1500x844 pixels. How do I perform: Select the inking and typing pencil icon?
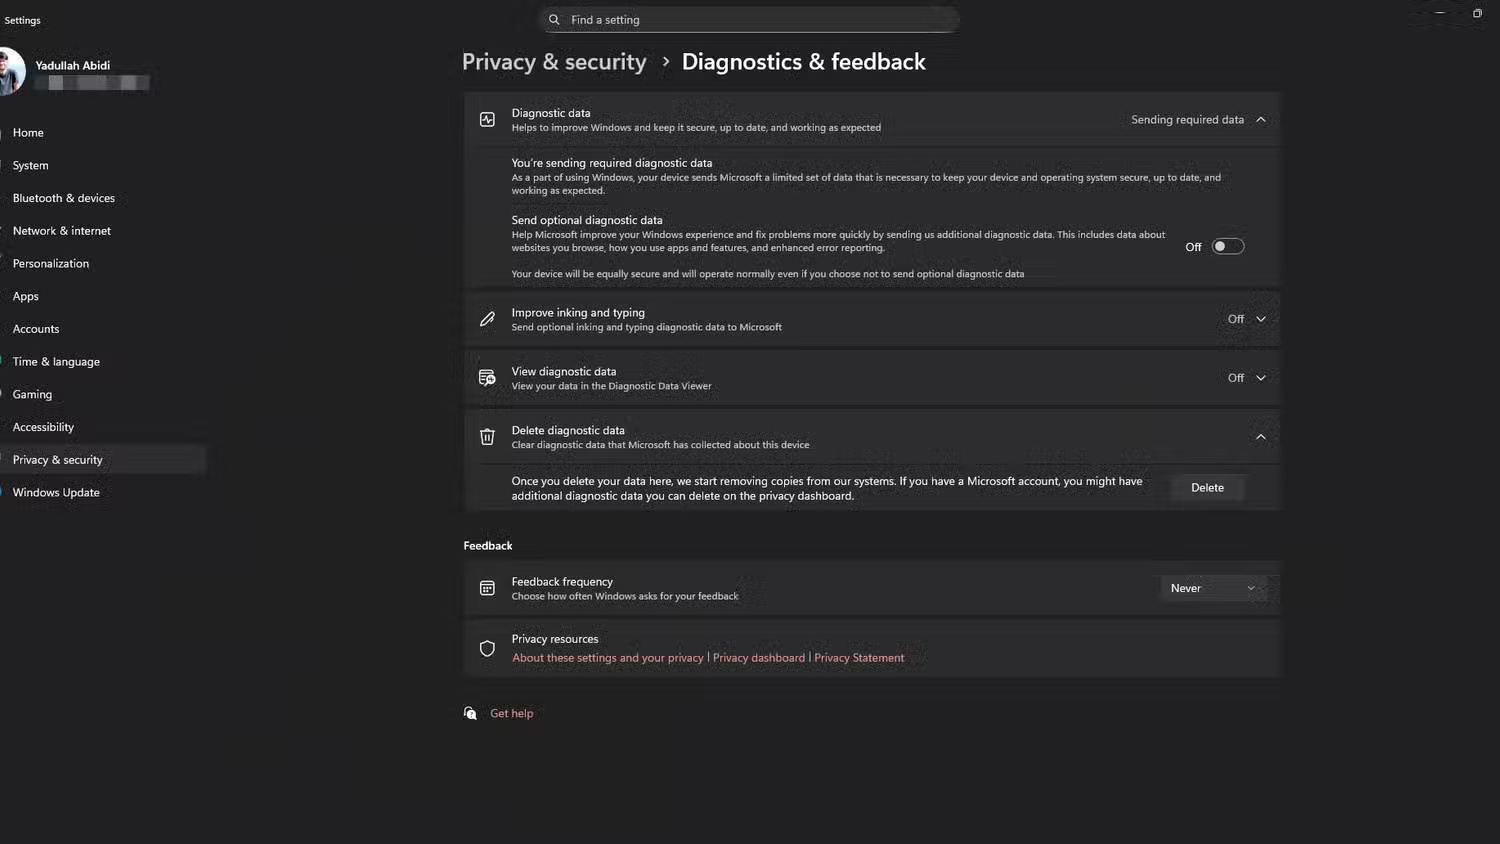point(487,318)
